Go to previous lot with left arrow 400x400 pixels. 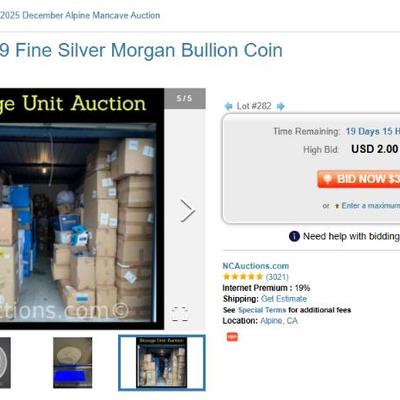click(x=228, y=106)
